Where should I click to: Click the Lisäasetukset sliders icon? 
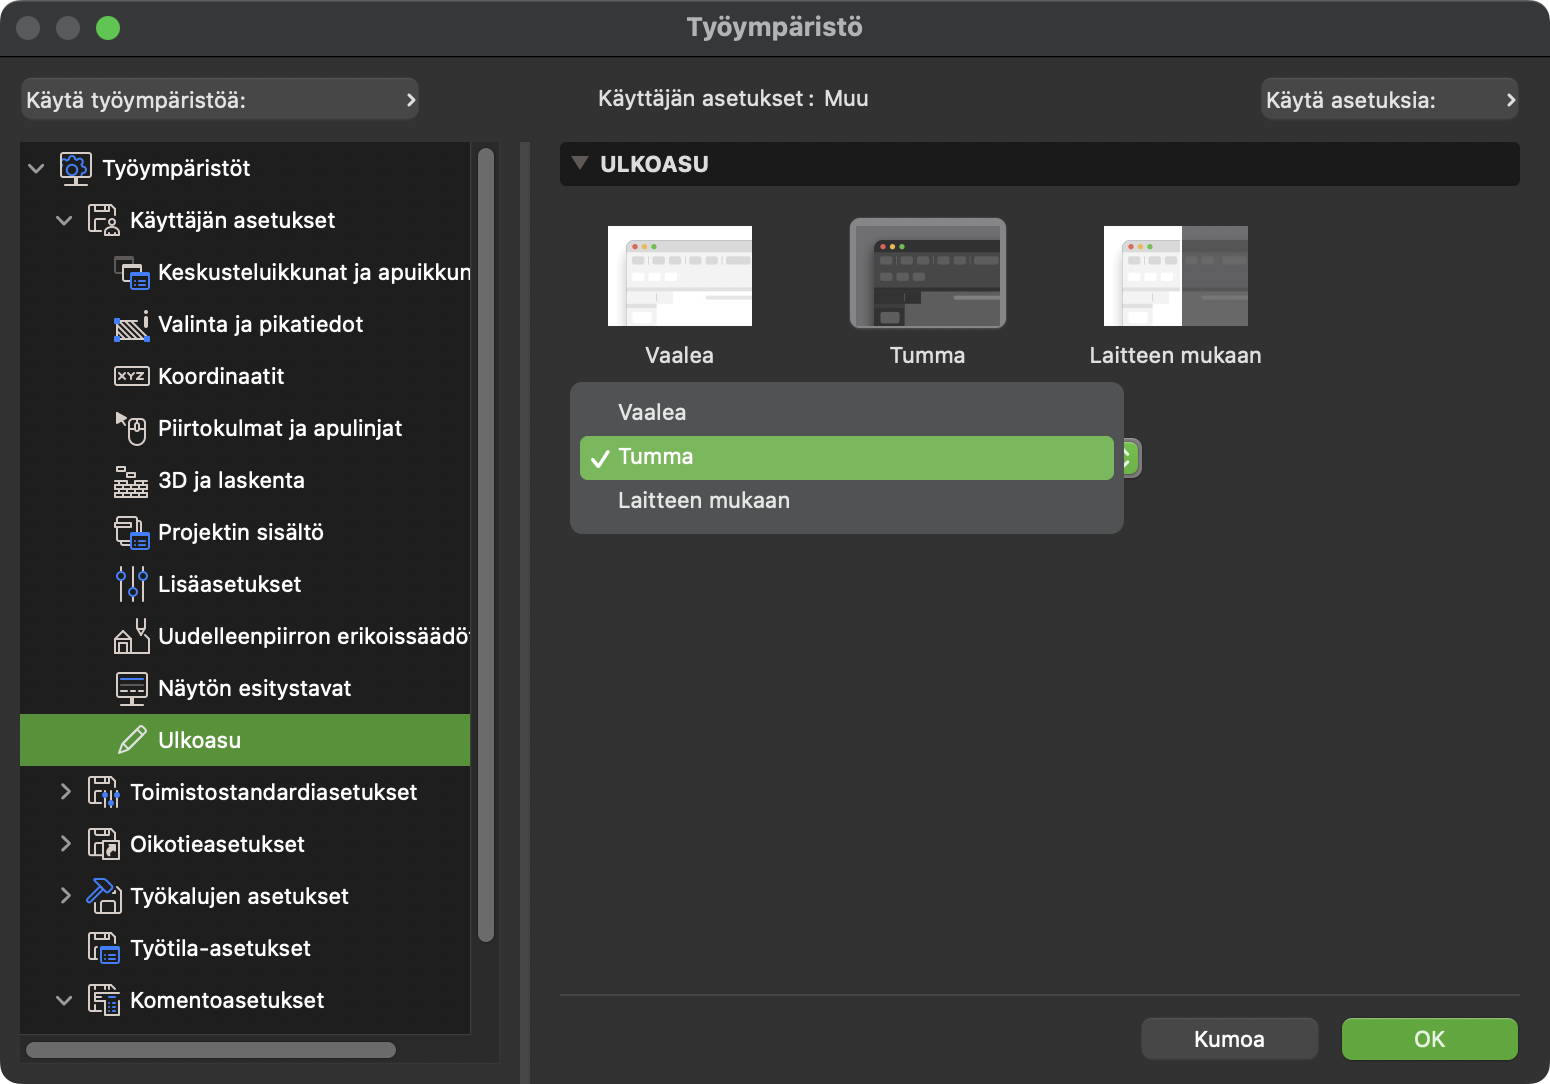131,584
